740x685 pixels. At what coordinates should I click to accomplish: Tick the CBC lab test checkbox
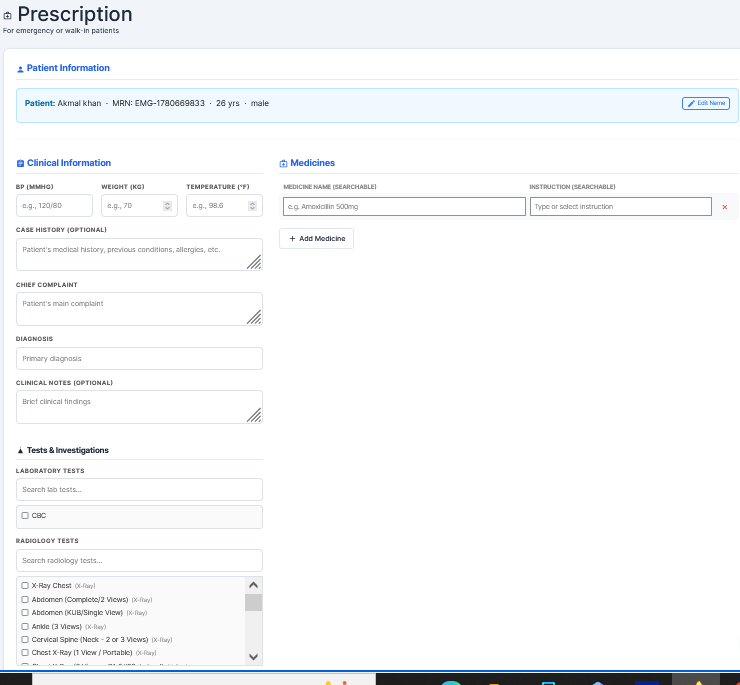pos(25,516)
